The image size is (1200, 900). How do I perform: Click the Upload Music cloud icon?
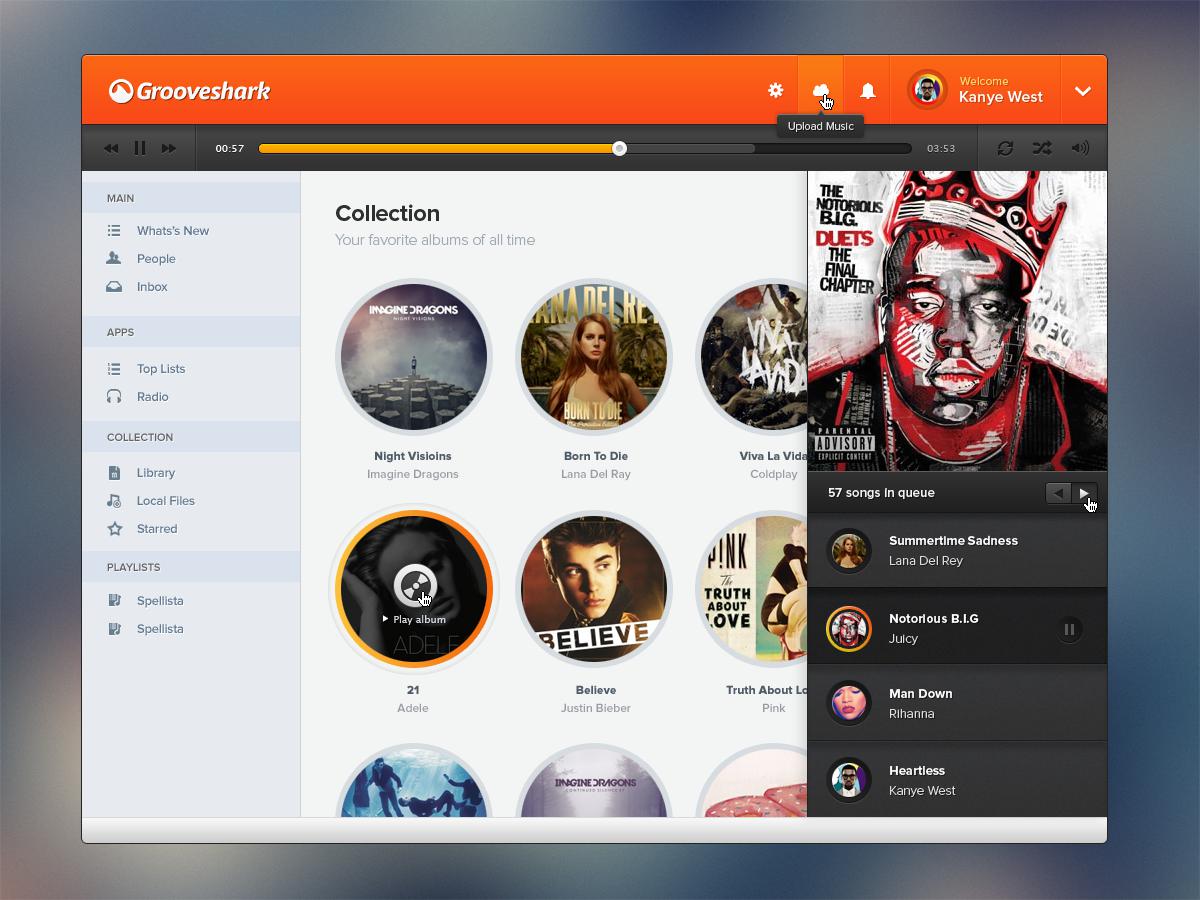[821, 91]
